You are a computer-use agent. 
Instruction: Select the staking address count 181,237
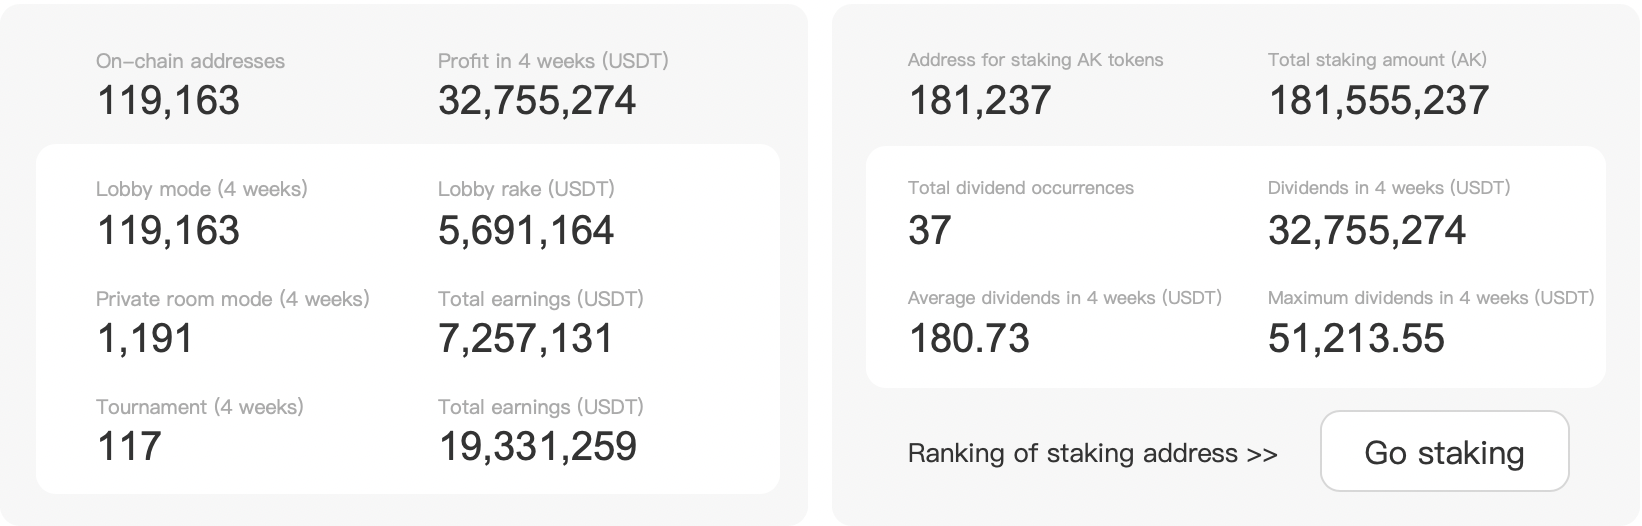(x=979, y=101)
